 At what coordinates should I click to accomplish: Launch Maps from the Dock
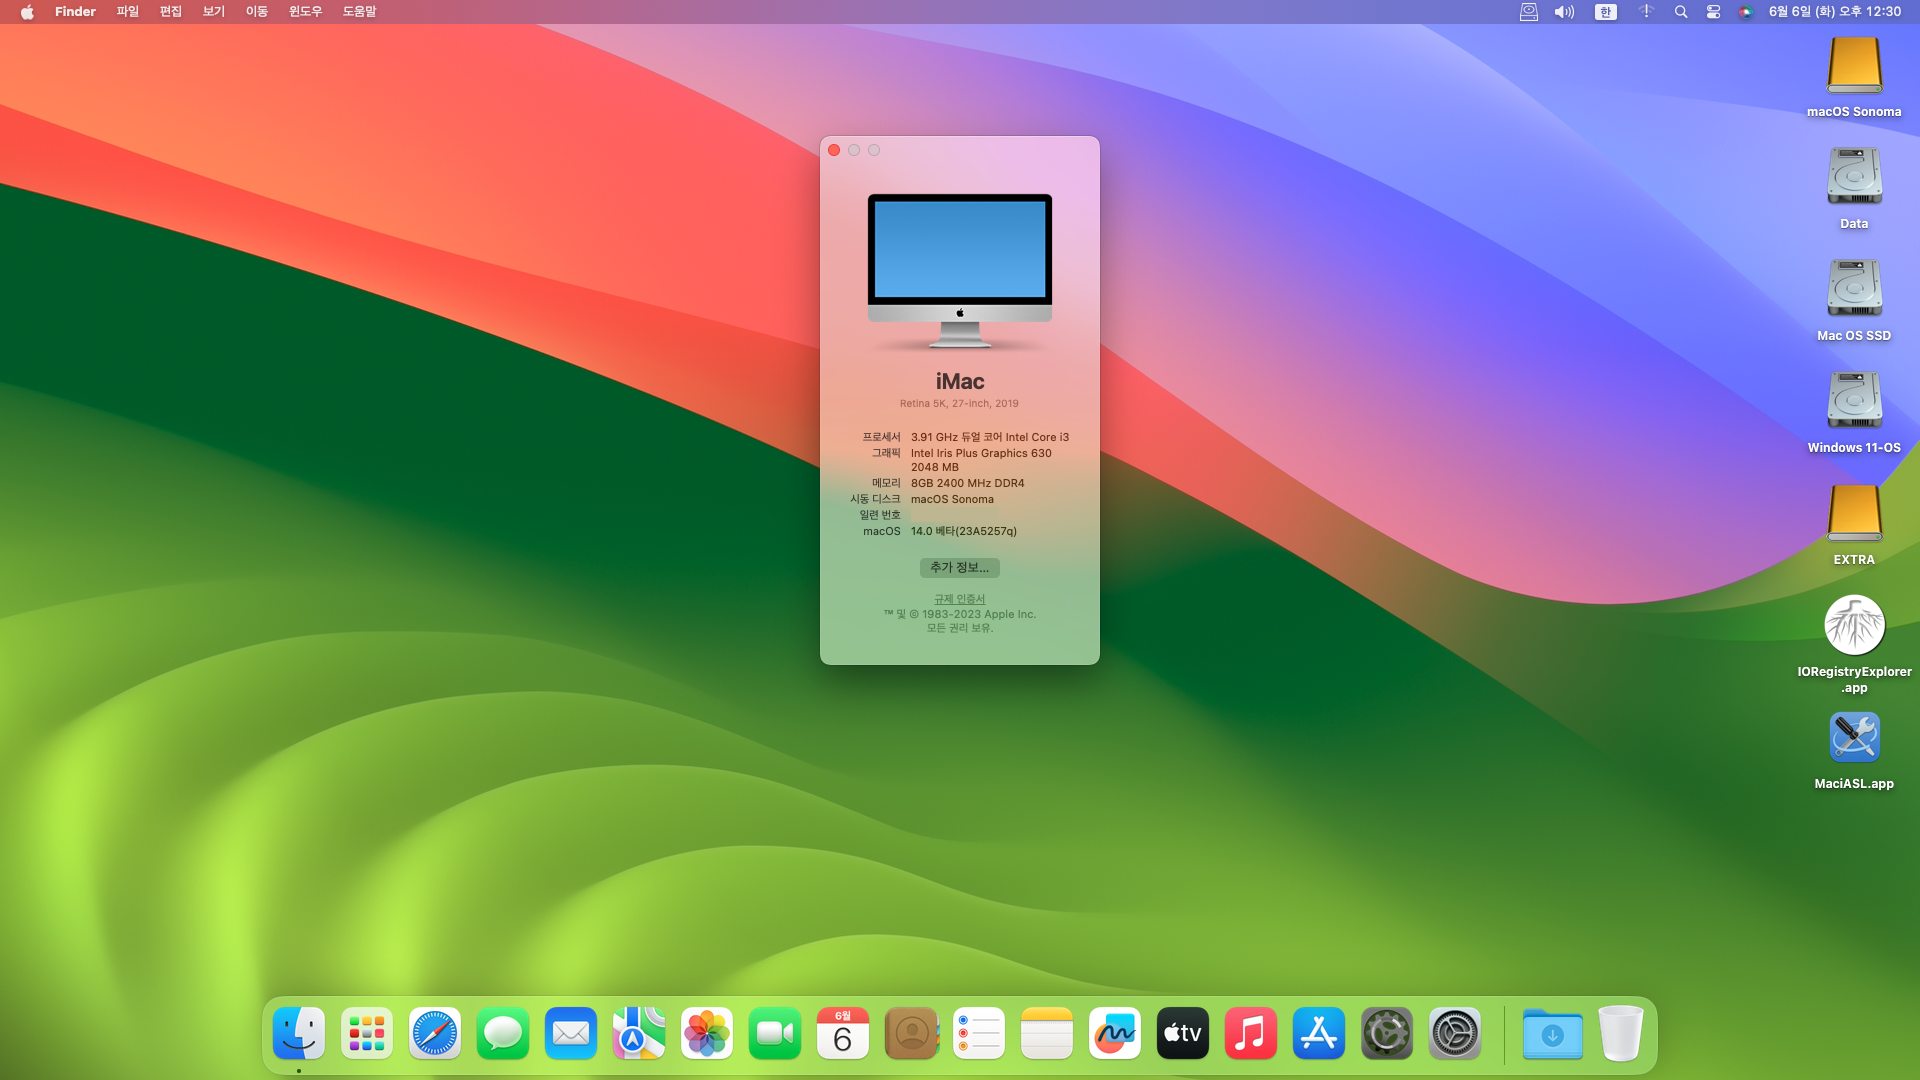639,1033
